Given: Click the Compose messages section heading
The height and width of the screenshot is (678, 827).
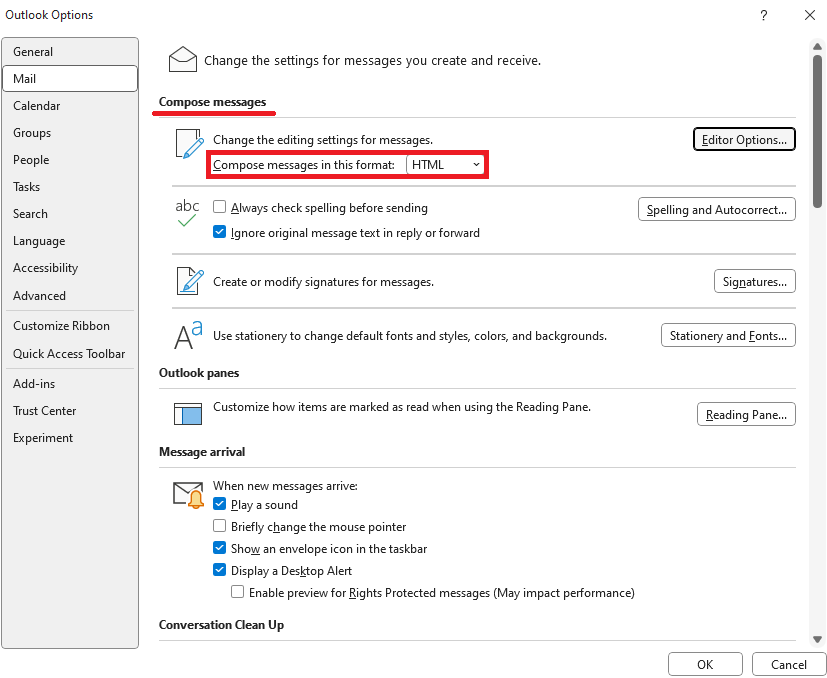Looking at the screenshot, I should tap(213, 102).
